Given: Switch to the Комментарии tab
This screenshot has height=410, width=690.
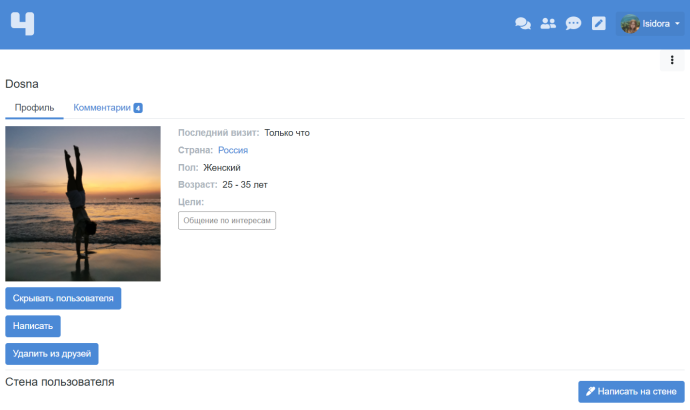Looking at the screenshot, I should (x=101, y=107).
